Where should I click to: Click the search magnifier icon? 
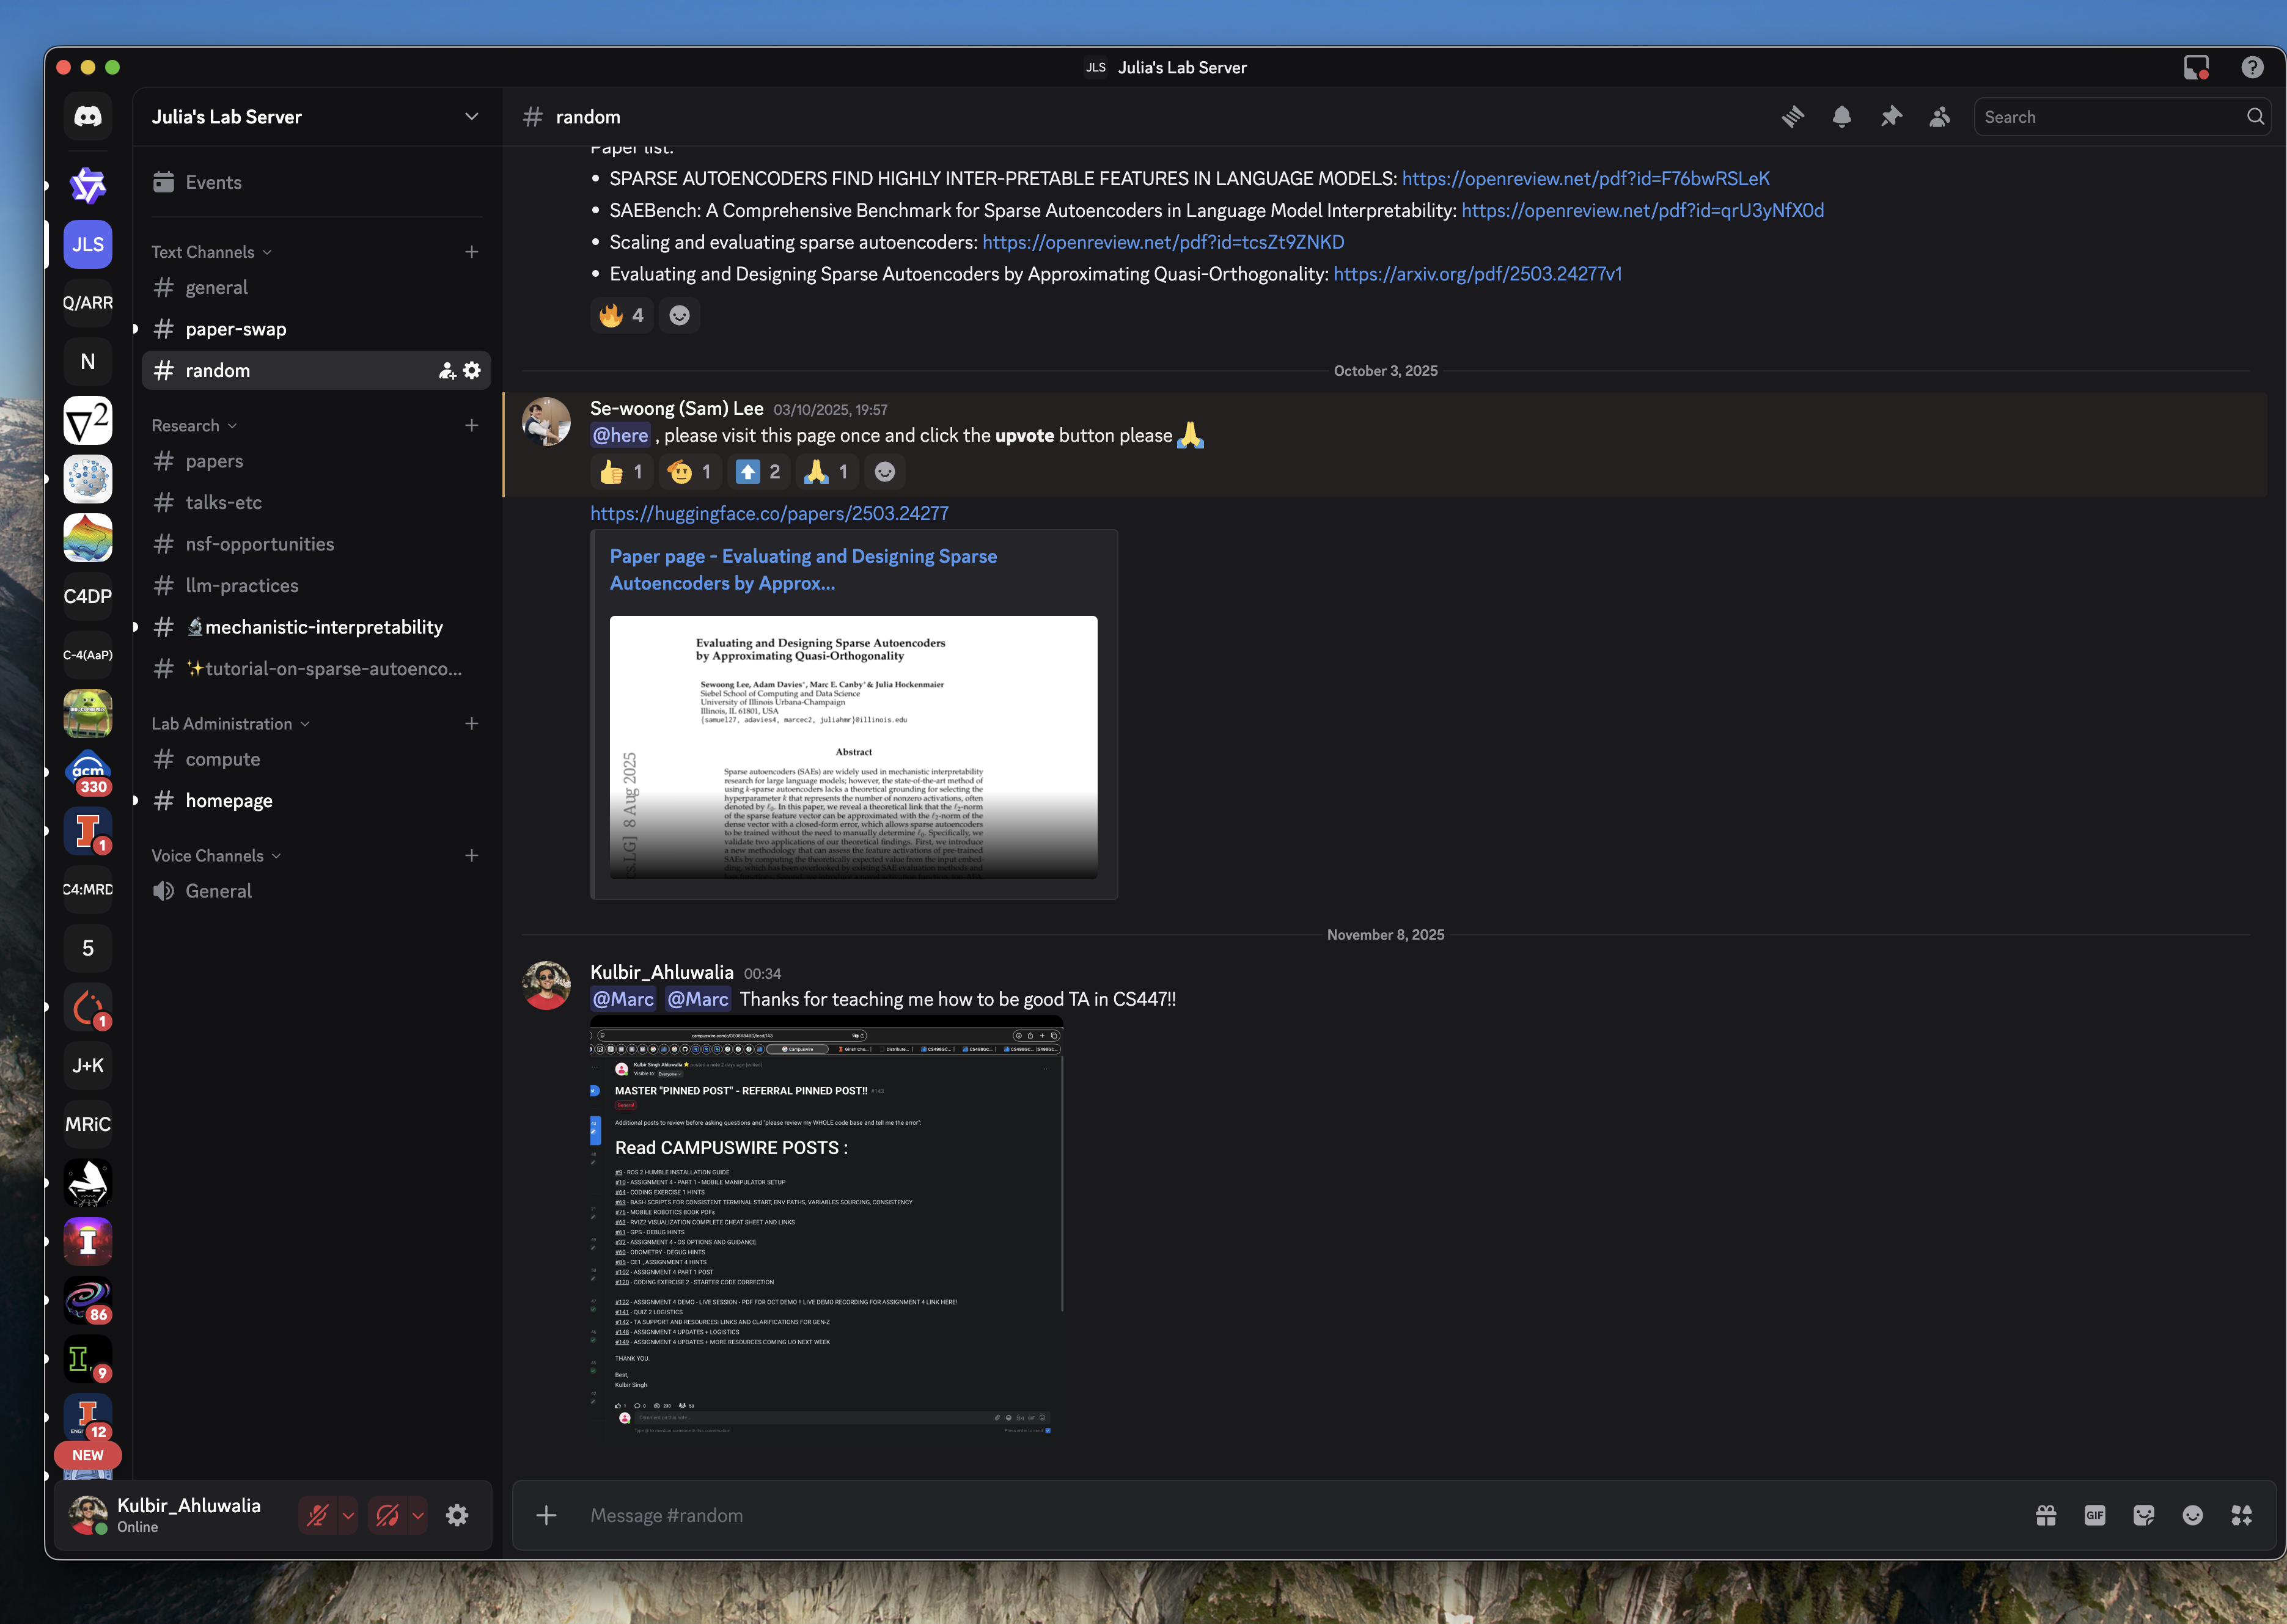tap(2255, 117)
